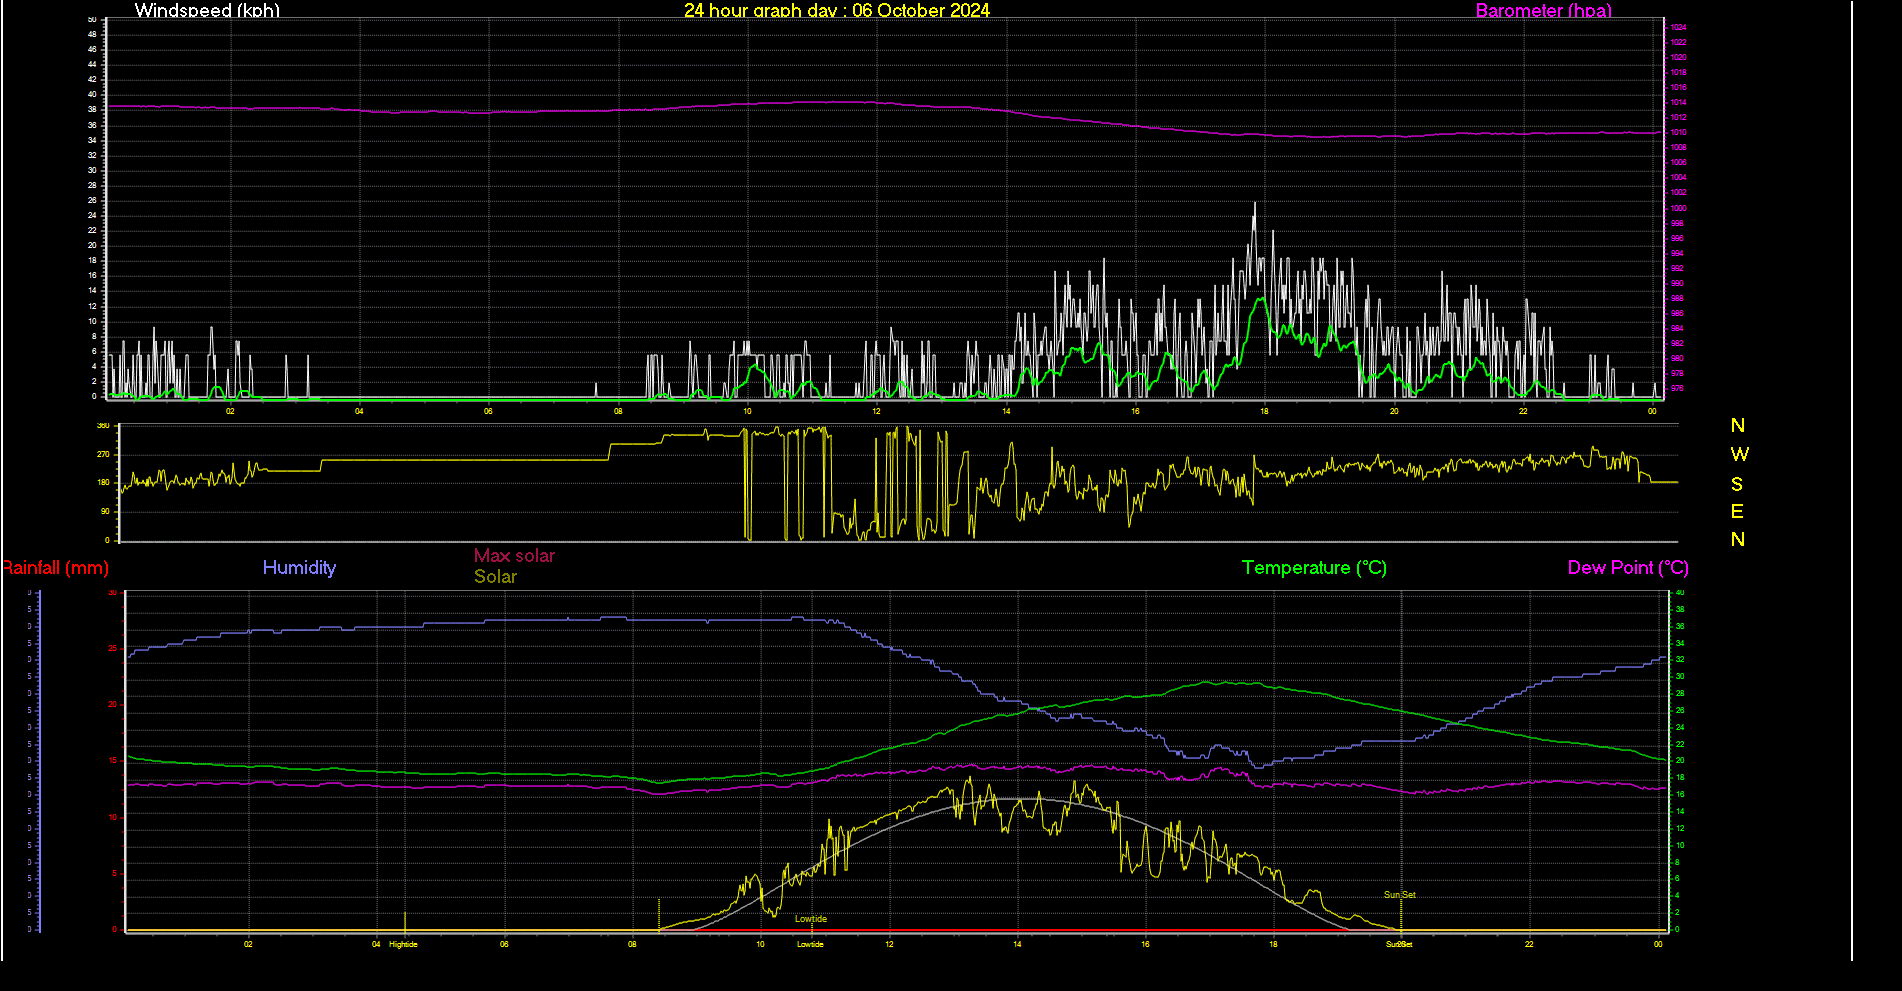This screenshot has width=1902, height=991.
Task: Click the red '15' rainfall axis value
Action: [113, 761]
